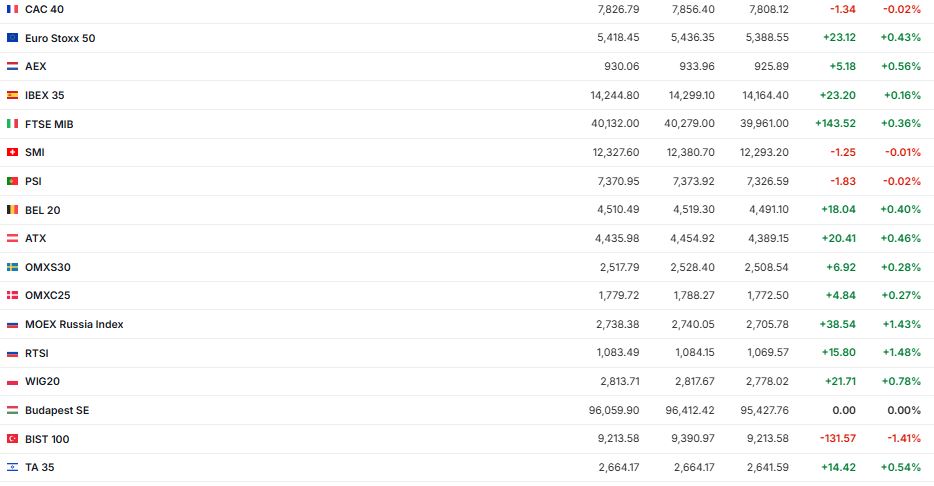Viewport: 934px width, 486px height.
Task: Click the Turkey flag icon beside BIST 100
Action: [x=12, y=439]
